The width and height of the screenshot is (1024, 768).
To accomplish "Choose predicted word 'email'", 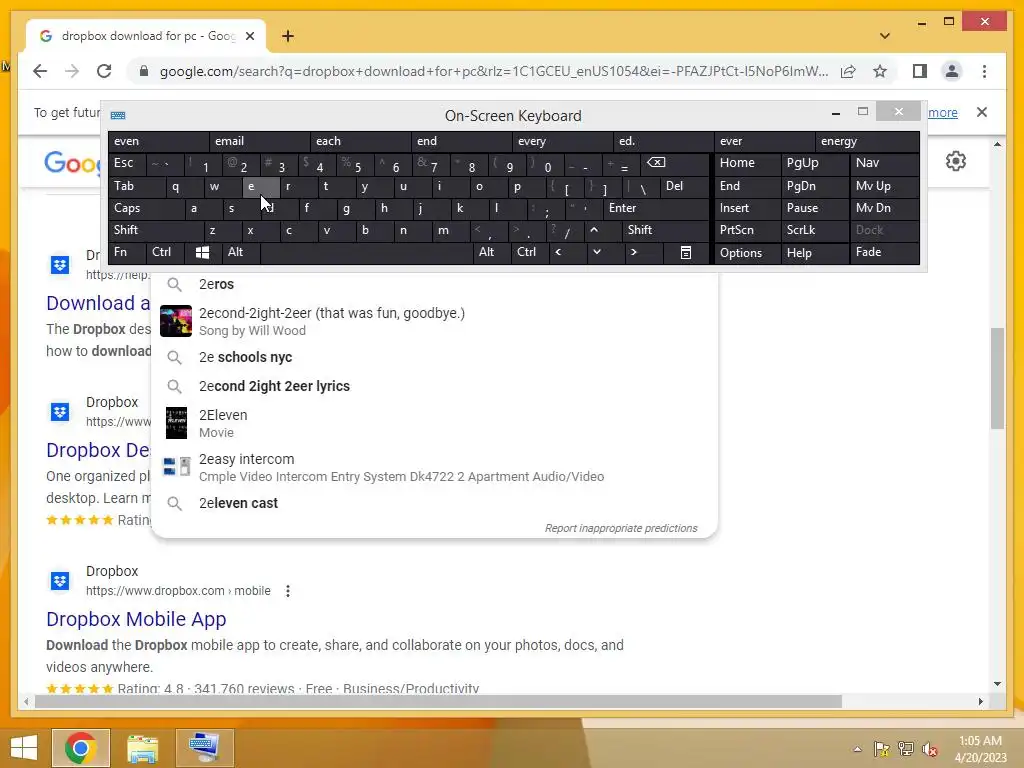I will tap(260, 141).
